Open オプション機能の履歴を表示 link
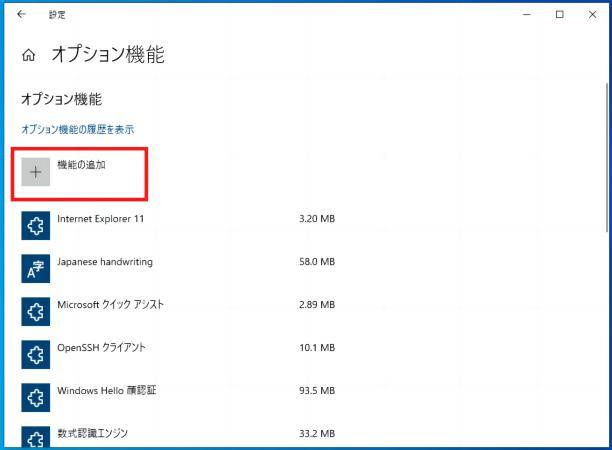This screenshot has height=450, width=612. pyautogui.click(x=78, y=129)
